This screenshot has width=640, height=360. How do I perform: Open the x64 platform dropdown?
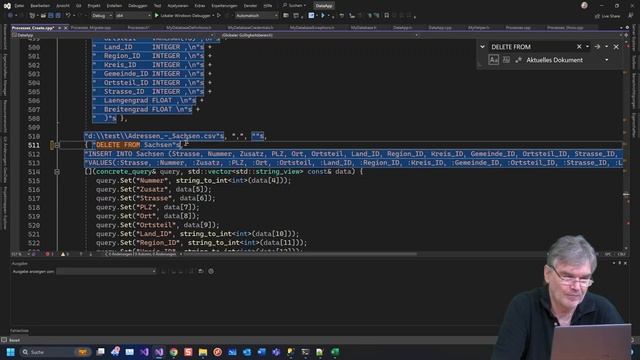pos(133,16)
